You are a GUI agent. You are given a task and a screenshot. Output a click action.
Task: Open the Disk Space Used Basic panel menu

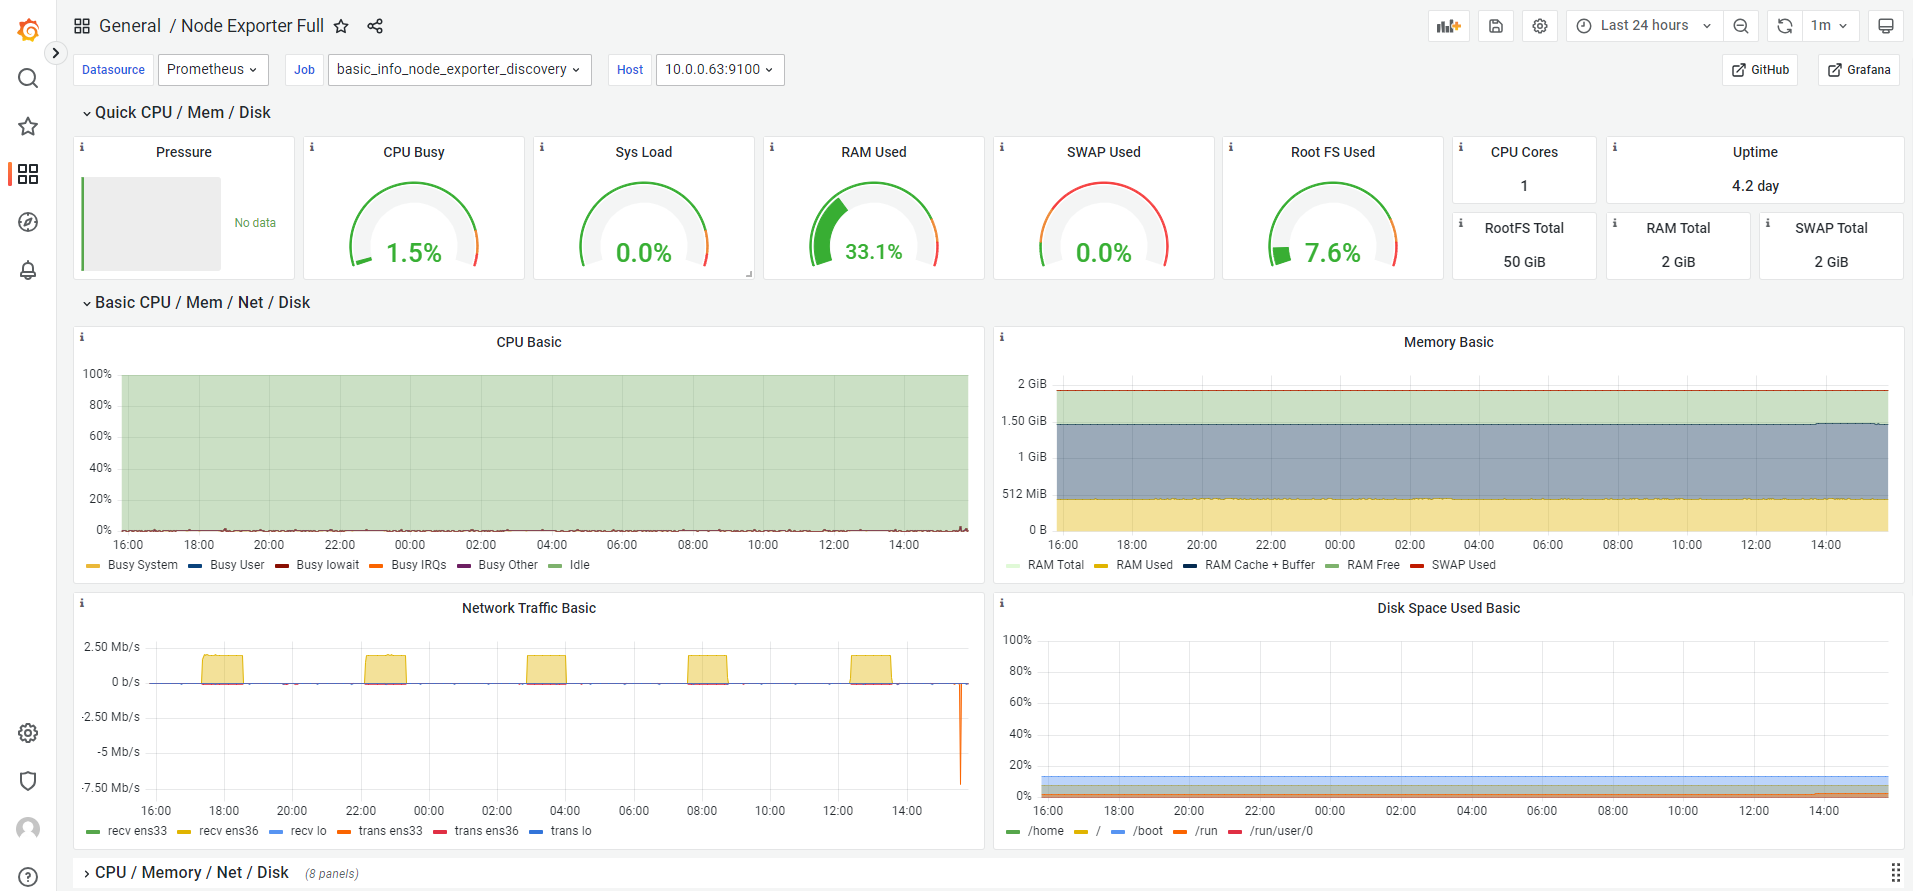click(1448, 608)
